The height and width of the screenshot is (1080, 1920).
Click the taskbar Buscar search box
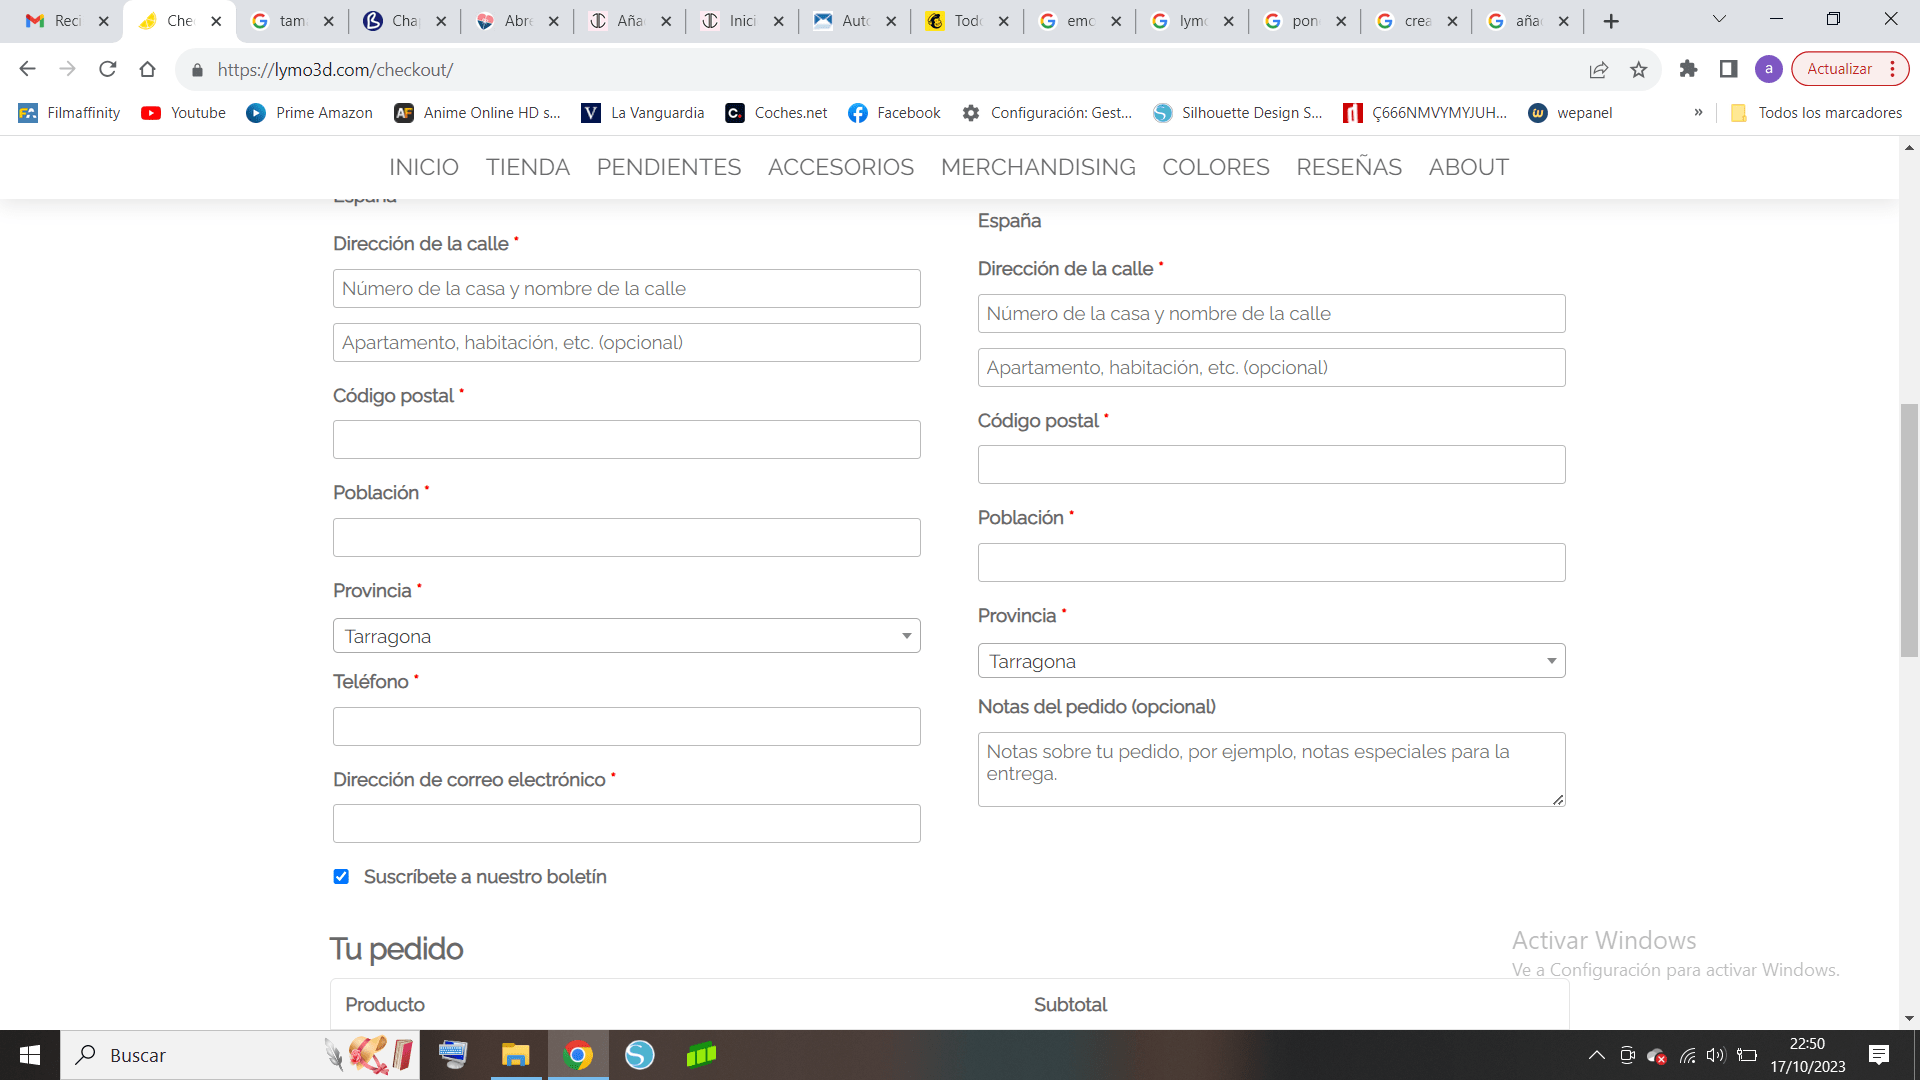(240, 1055)
